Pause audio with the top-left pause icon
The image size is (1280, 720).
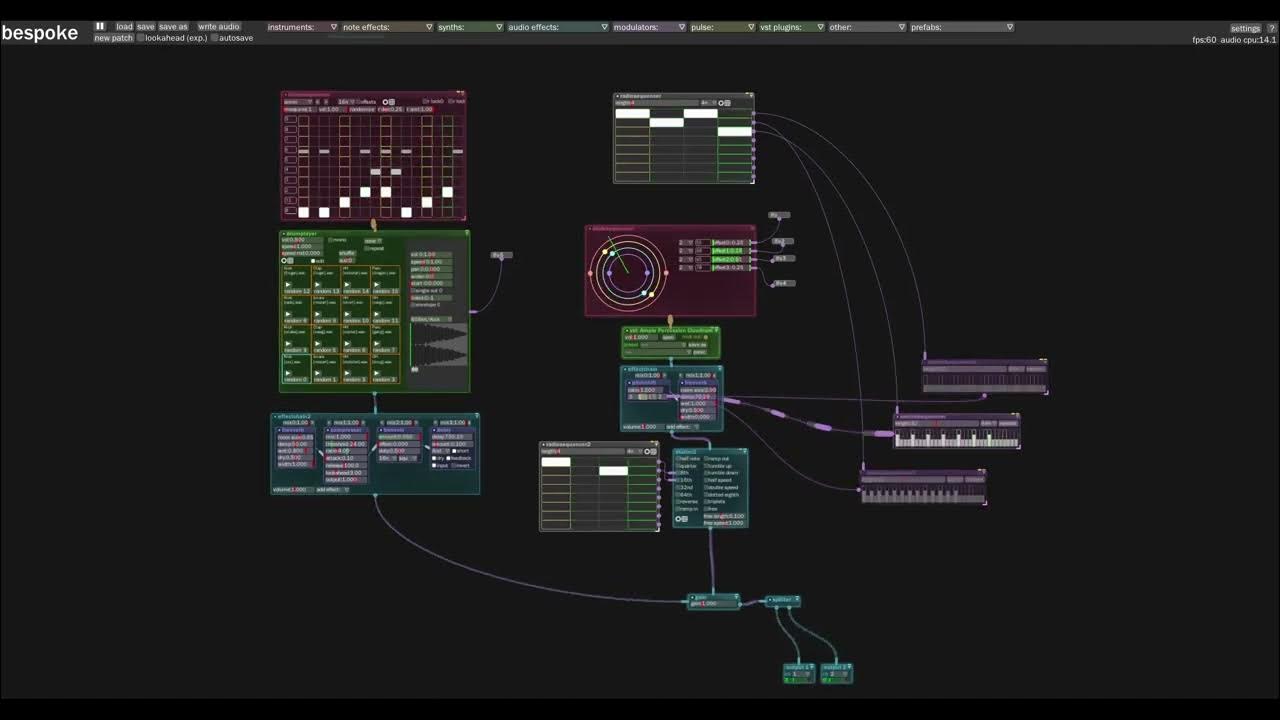coord(100,27)
